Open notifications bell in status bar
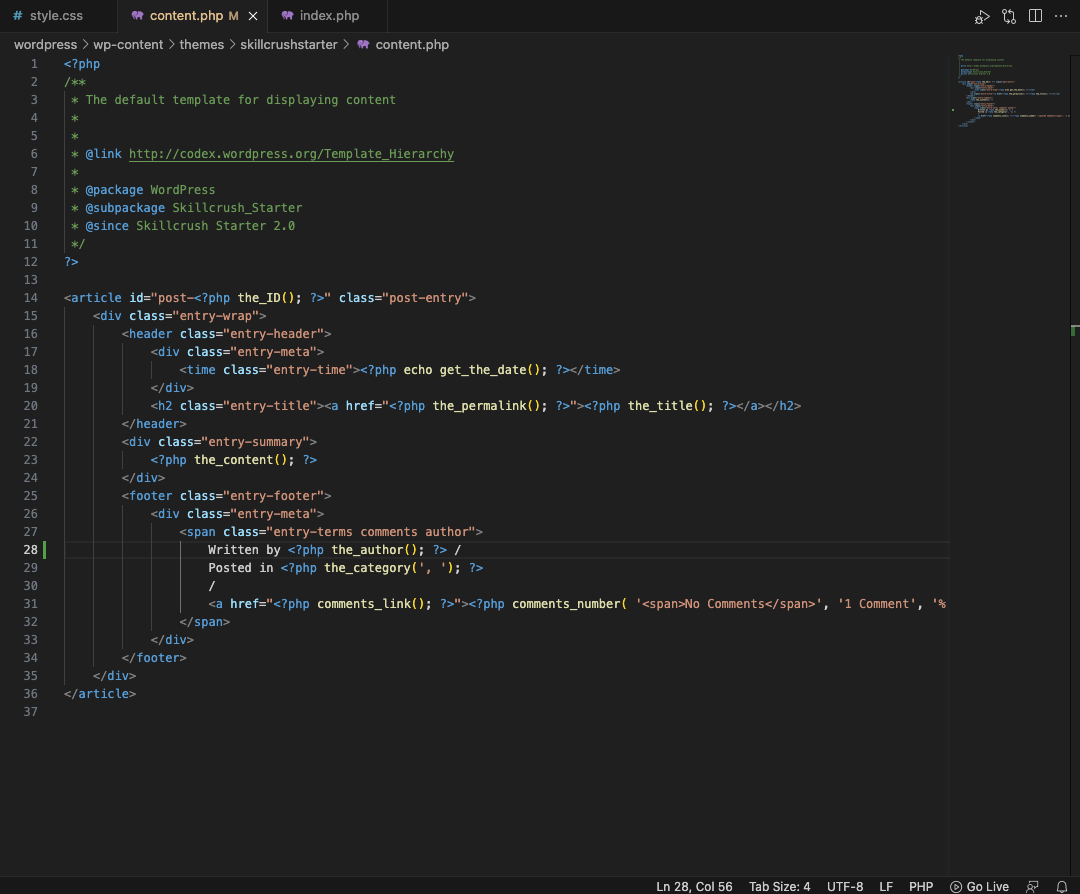This screenshot has width=1080, height=894. [x=1061, y=886]
